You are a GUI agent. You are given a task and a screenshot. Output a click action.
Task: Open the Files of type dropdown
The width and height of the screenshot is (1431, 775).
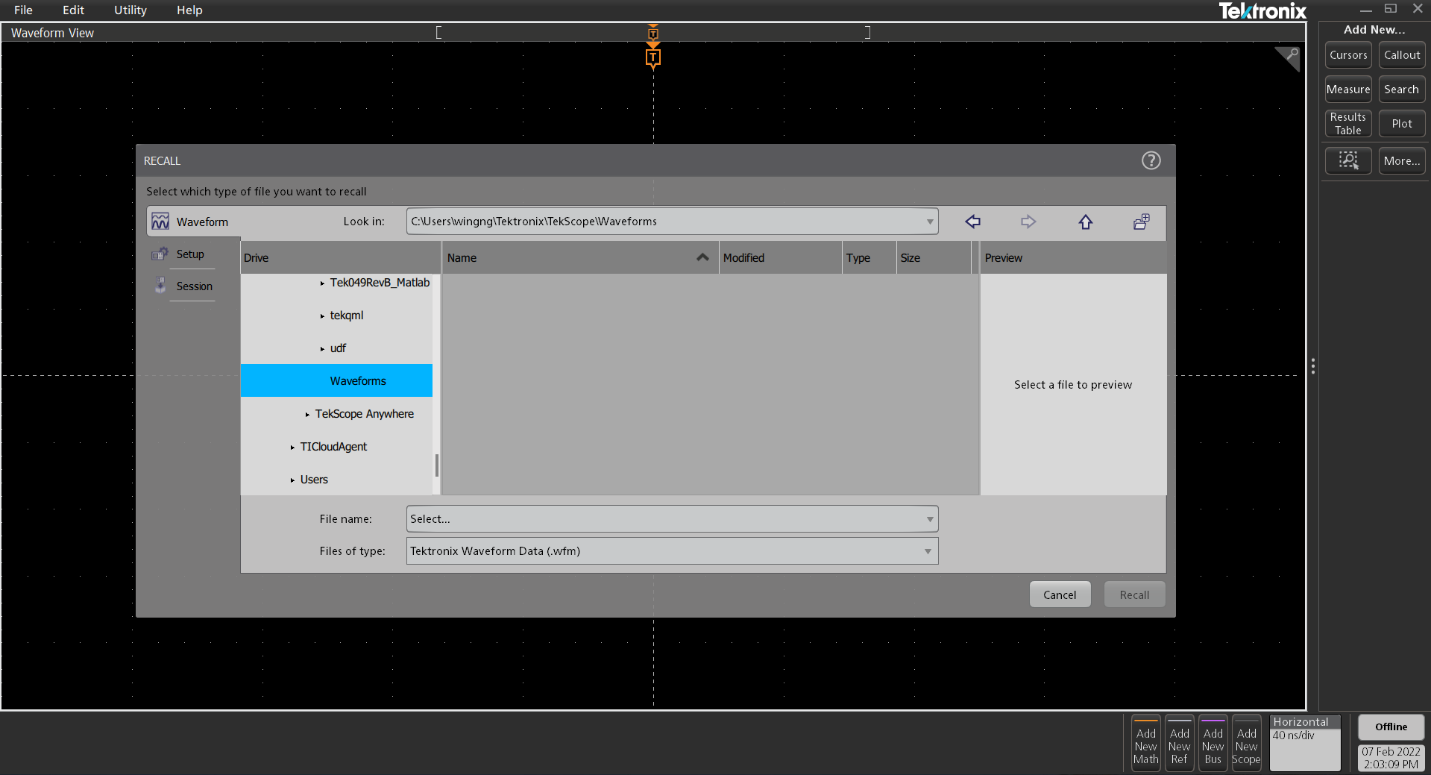click(928, 550)
